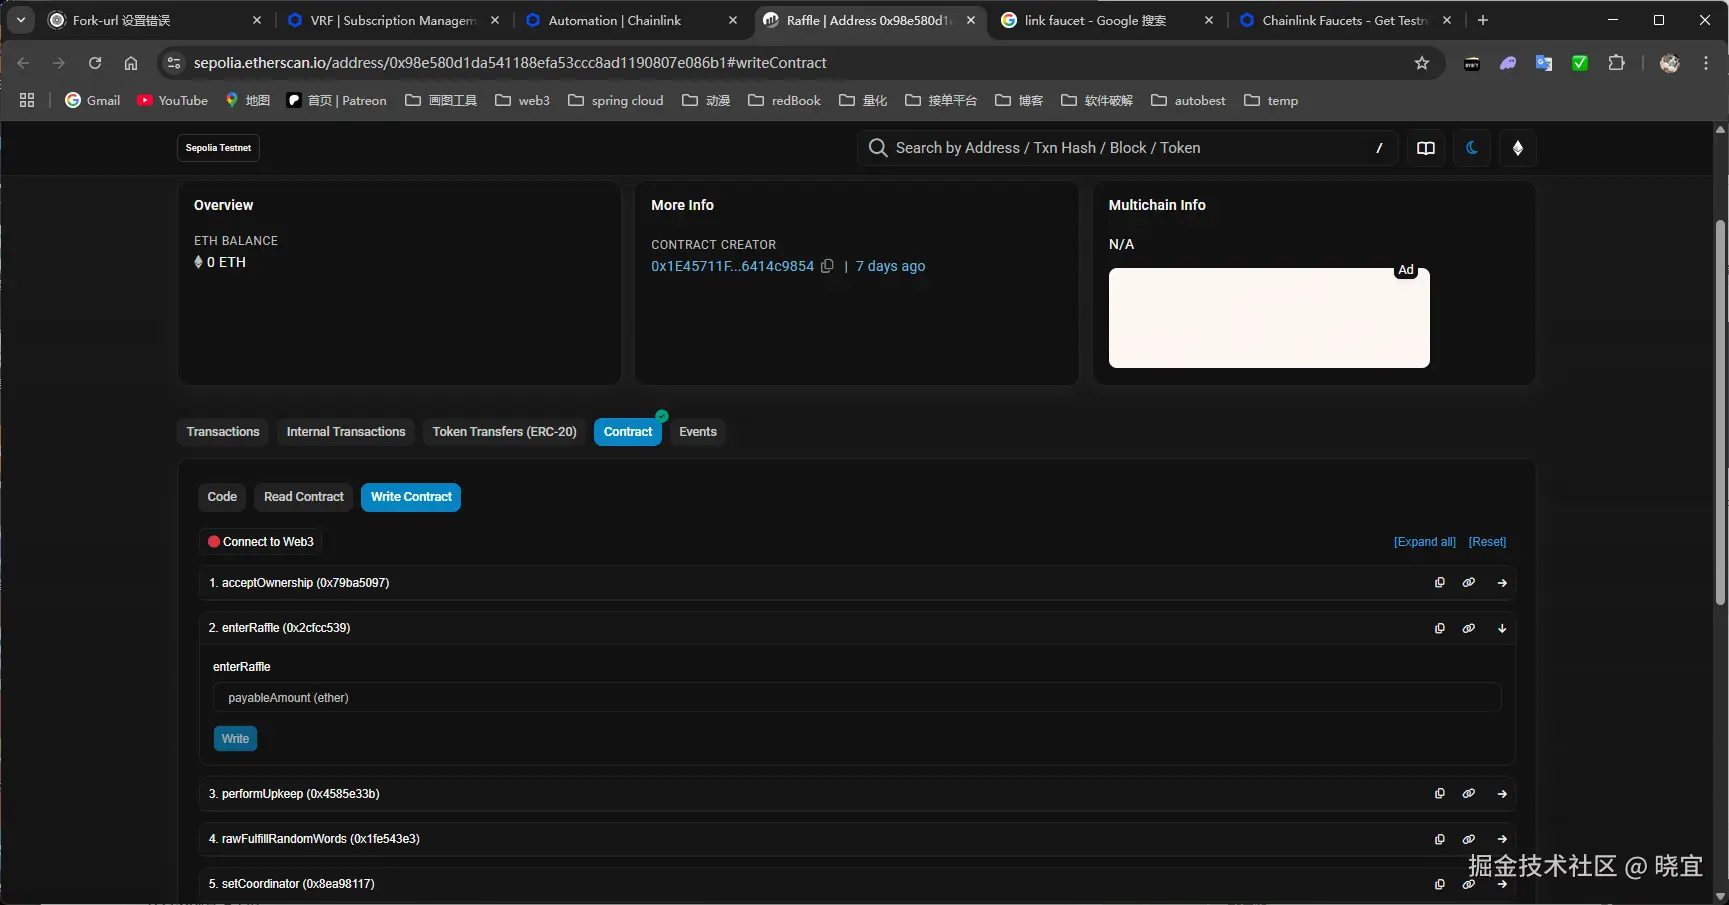Screen dimensions: 1729x905
Task: Open the apps grid in bookmarks bar
Action: [x=27, y=100]
